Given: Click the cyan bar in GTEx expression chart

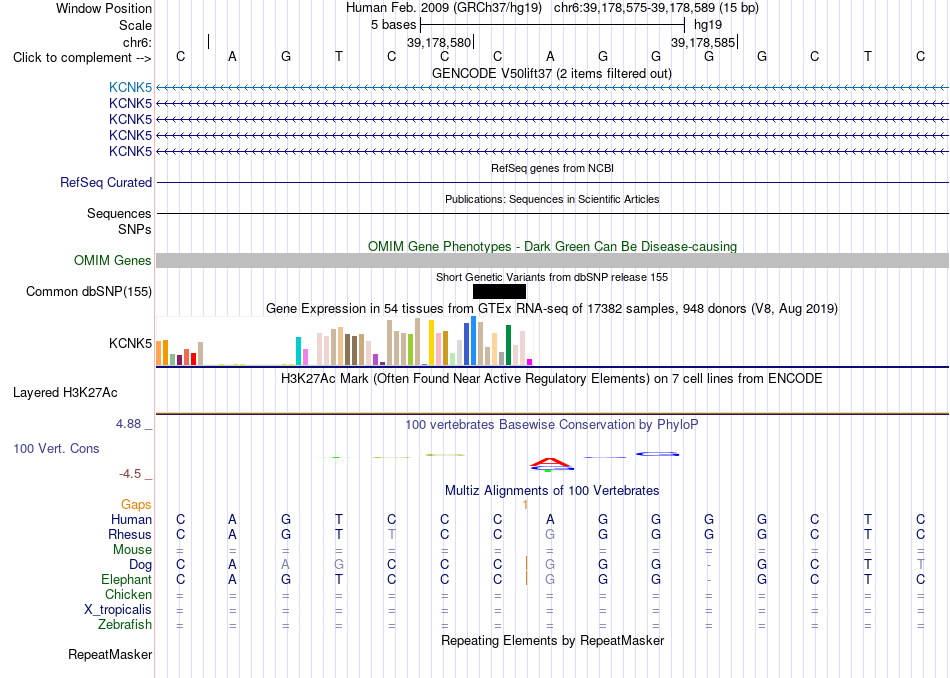Looking at the screenshot, I should point(298,351).
